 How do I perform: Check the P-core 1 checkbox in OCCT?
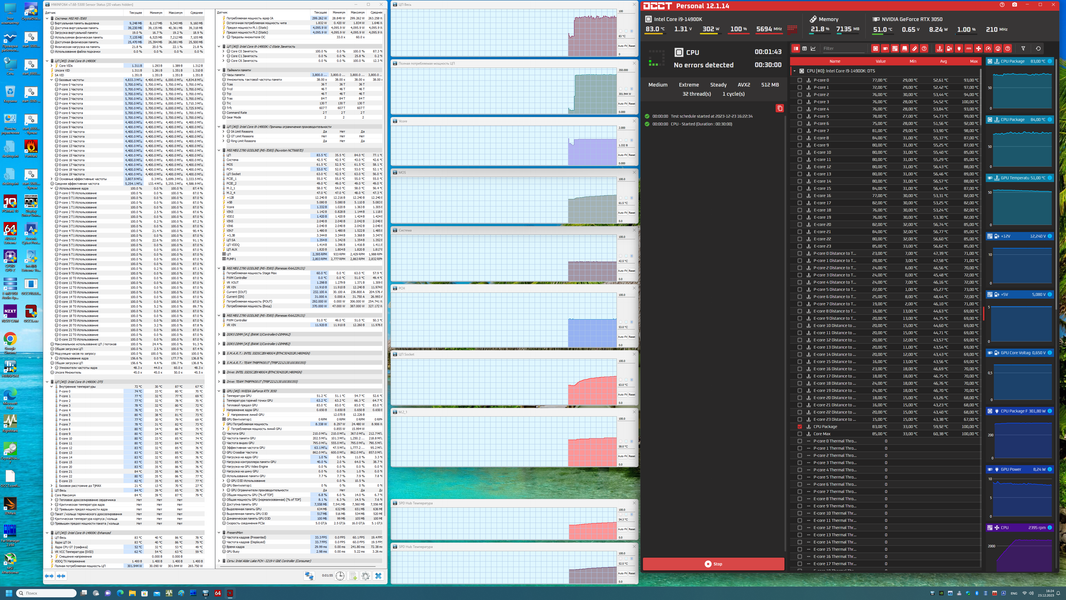point(800,88)
